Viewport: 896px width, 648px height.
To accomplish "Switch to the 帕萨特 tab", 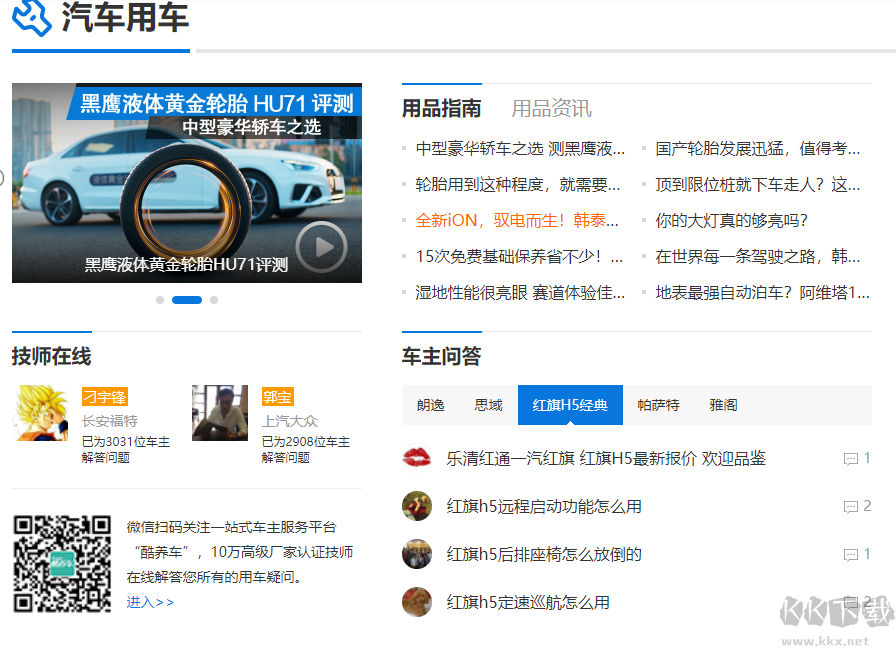I will click(x=658, y=405).
